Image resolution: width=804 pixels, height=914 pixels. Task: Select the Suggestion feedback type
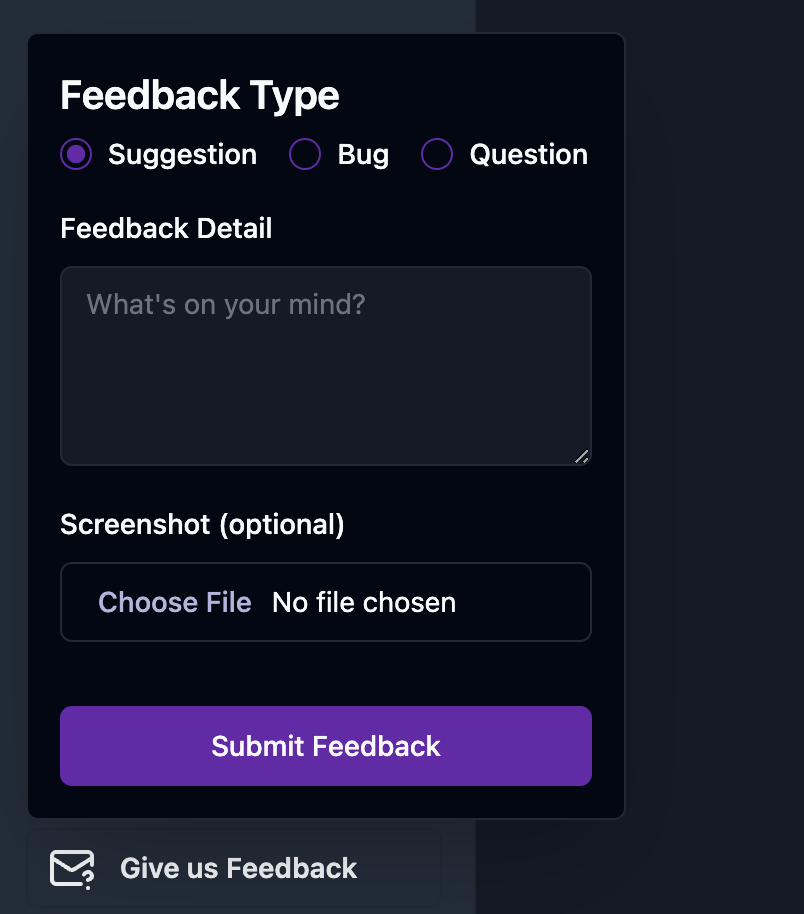click(75, 154)
